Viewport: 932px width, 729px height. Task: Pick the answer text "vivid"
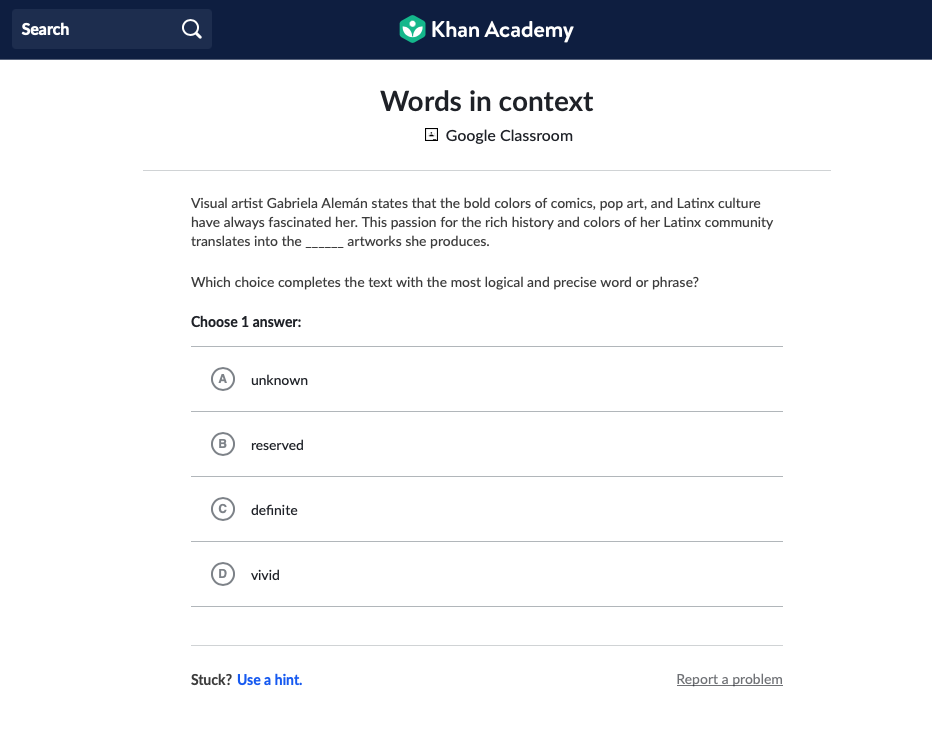(x=265, y=576)
